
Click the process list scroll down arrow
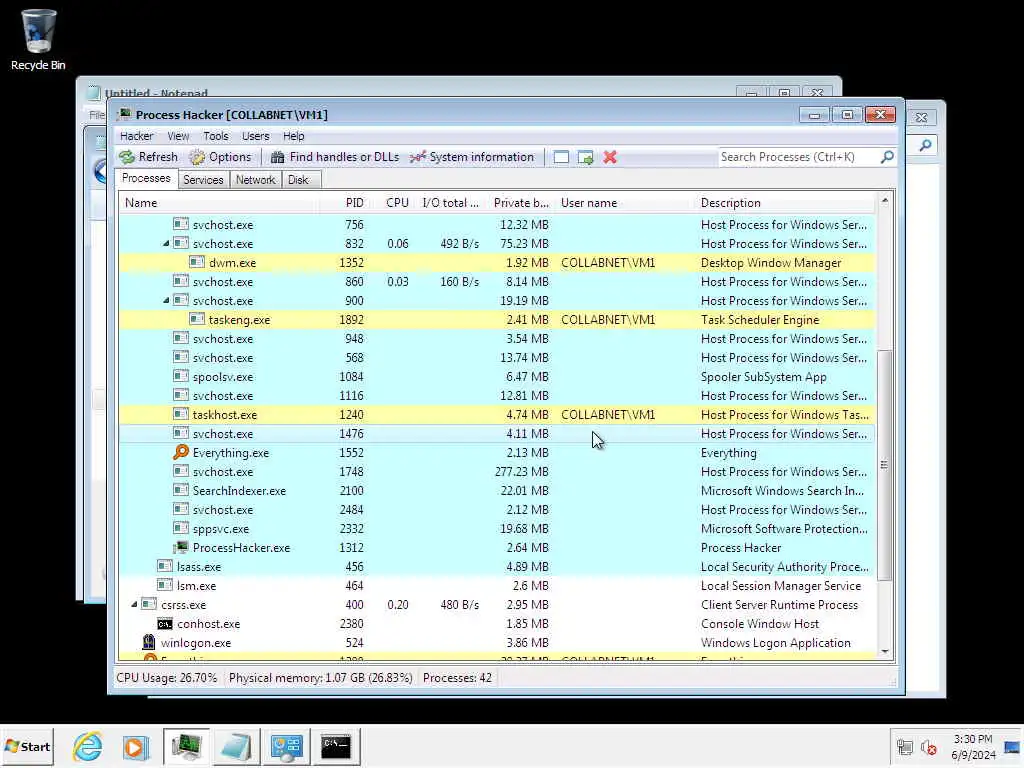click(x=885, y=651)
